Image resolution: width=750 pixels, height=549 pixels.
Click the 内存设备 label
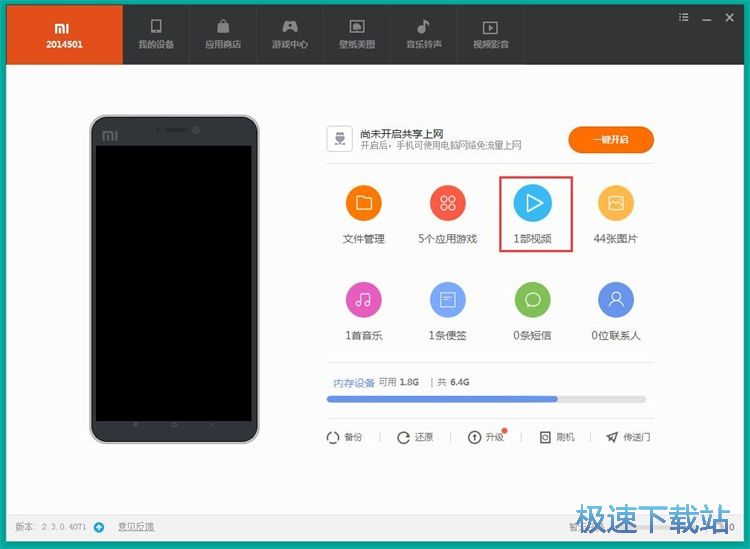354,383
